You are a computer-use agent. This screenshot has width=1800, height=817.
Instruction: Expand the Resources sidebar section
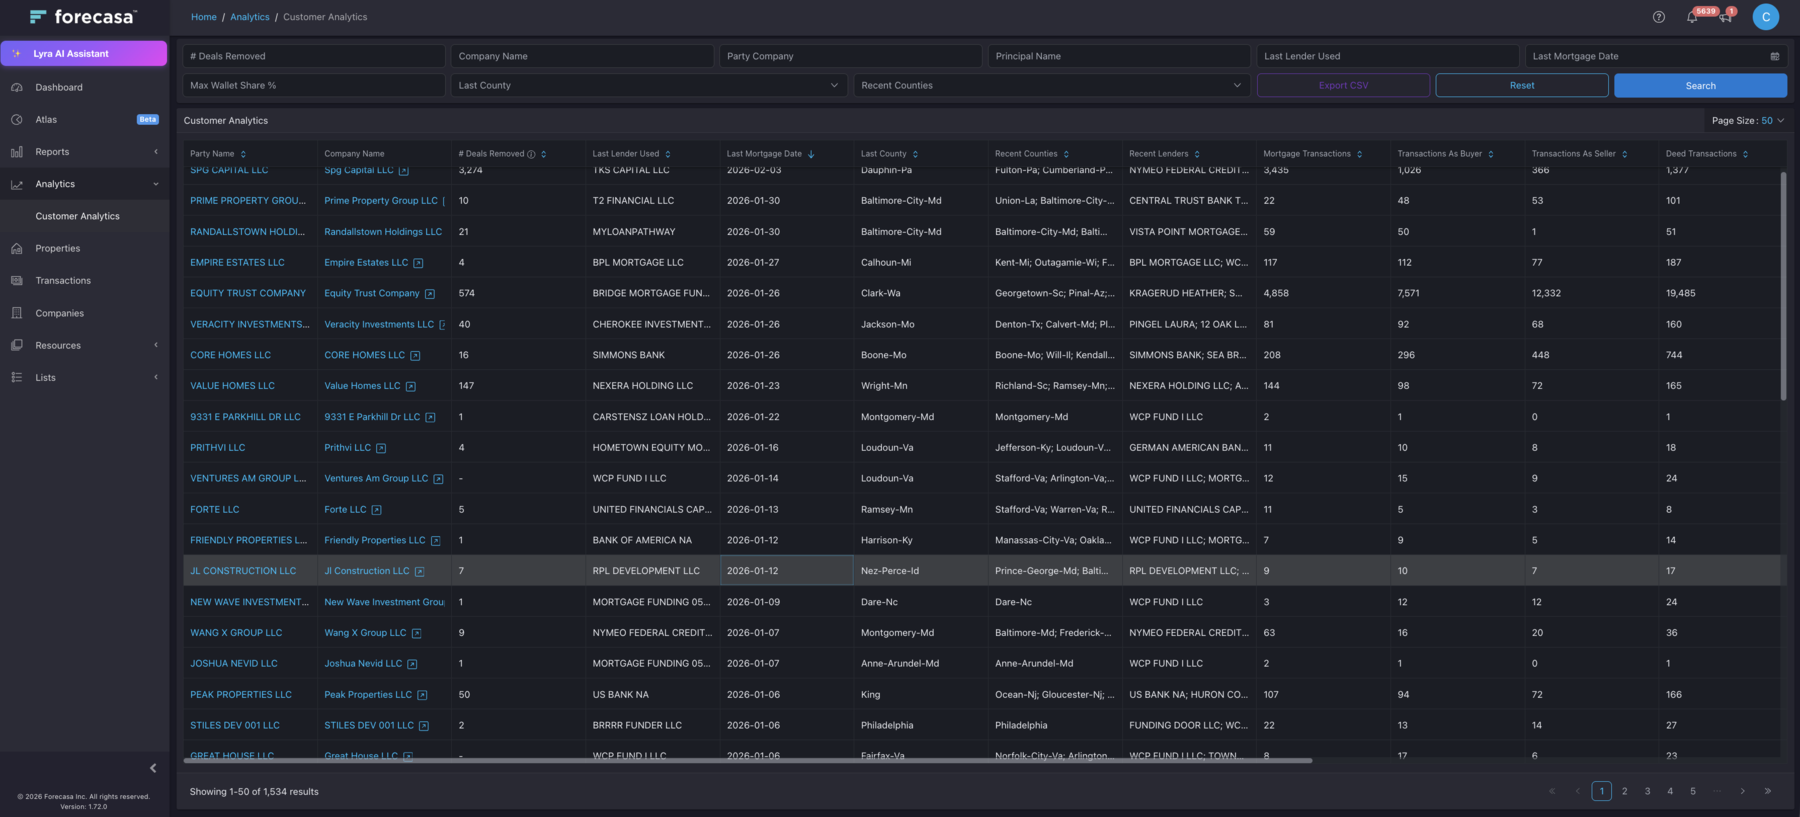(x=84, y=345)
